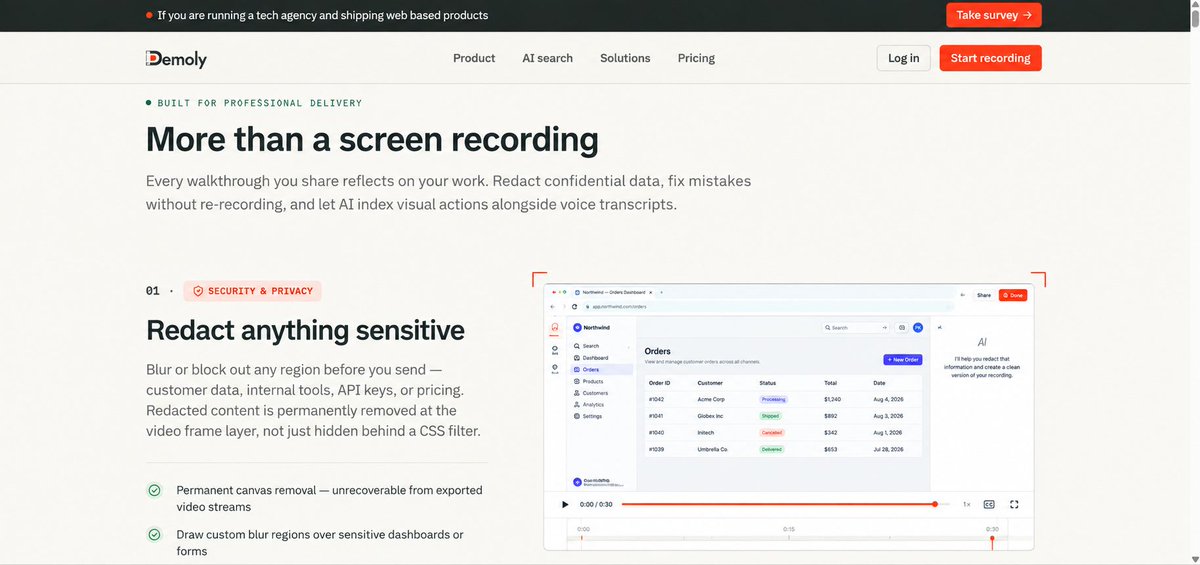Image resolution: width=1200 pixels, height=565 pixels.
Task: Click the Take survey button in the banner
Action: (x=994, y=15)
